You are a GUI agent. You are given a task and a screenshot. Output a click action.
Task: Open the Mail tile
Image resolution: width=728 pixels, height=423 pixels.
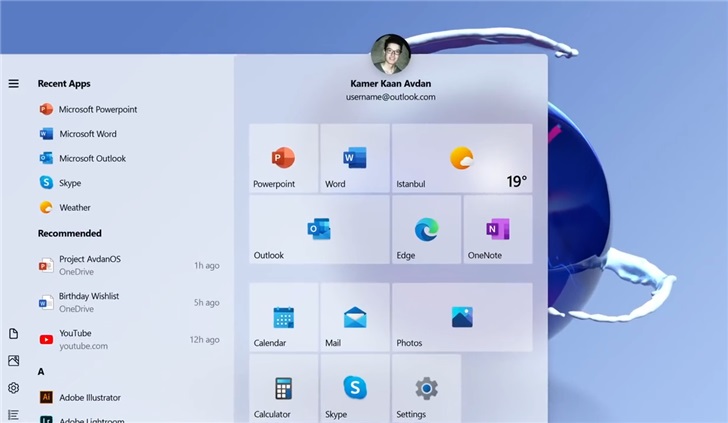click(355, 317)
